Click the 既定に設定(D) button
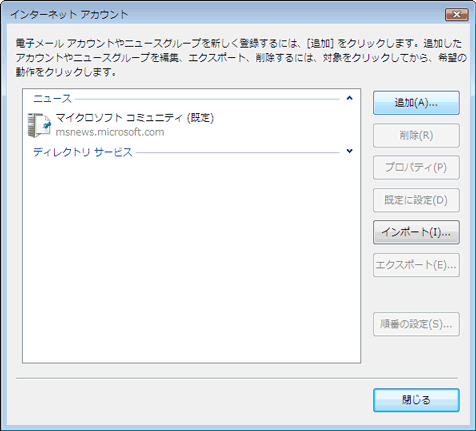 pos(416,200)
